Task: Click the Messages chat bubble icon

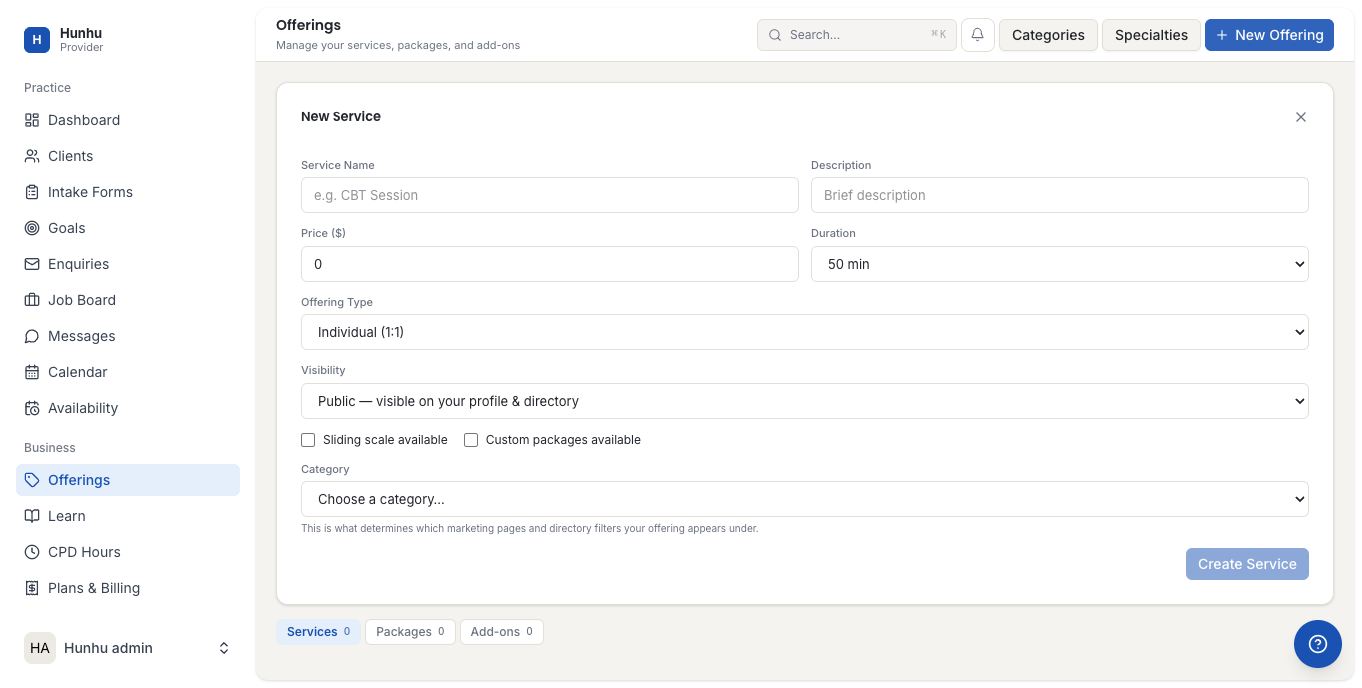Action: point(32,336)
